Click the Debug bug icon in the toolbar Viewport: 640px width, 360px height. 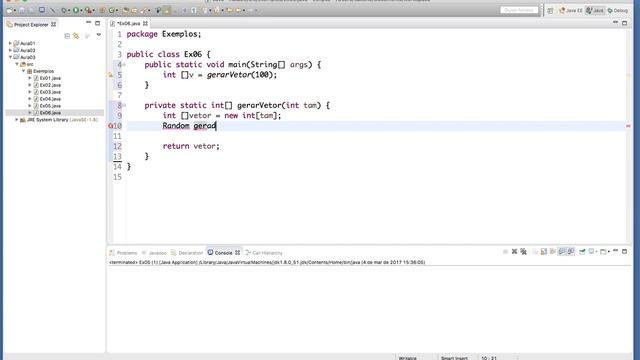(x=64, y=10)
